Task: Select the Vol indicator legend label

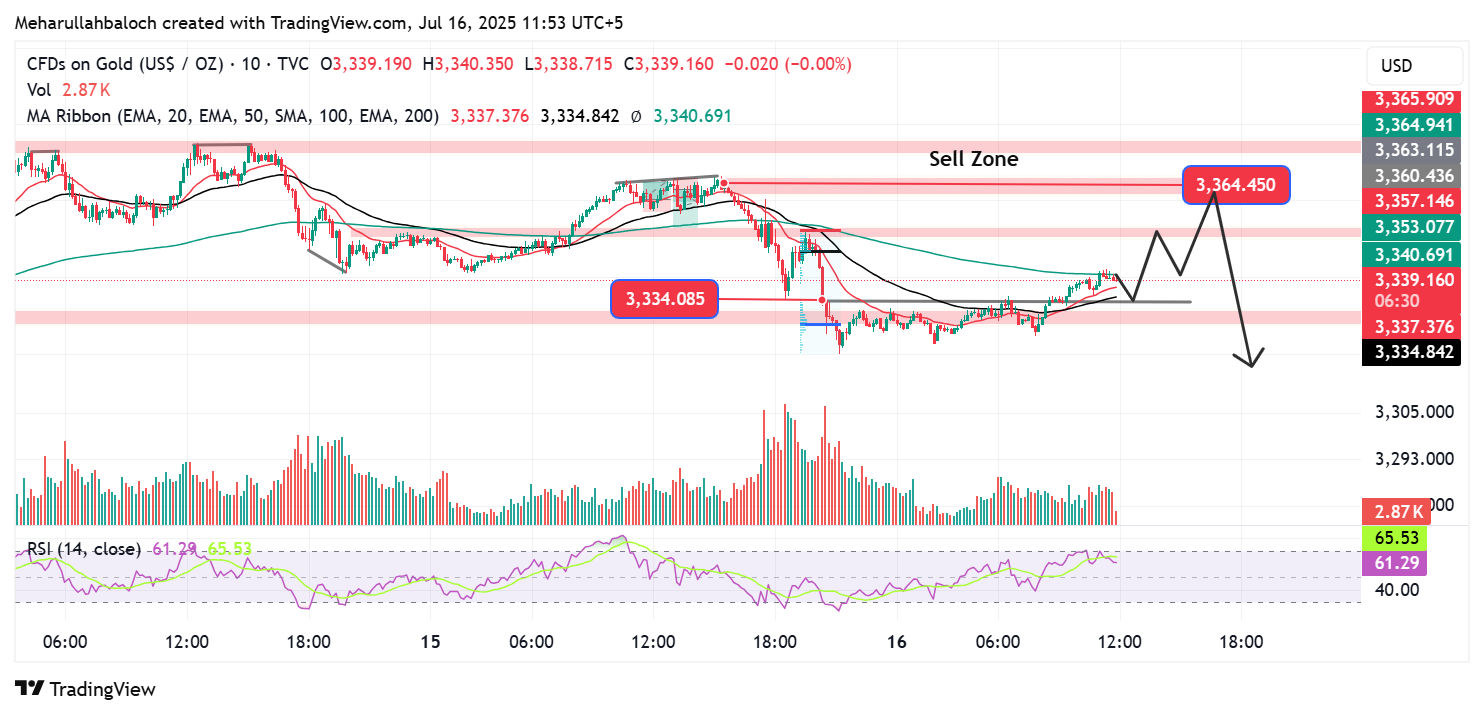Action: pyautogui.click(x=39, y=90)
